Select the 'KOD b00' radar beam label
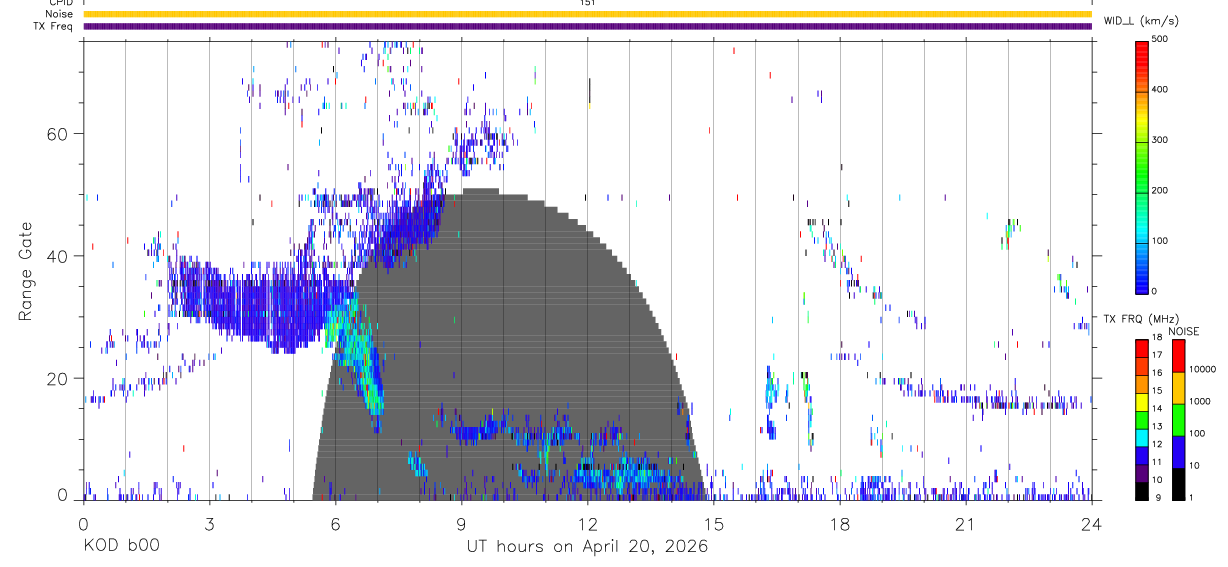 click(120, 546)
